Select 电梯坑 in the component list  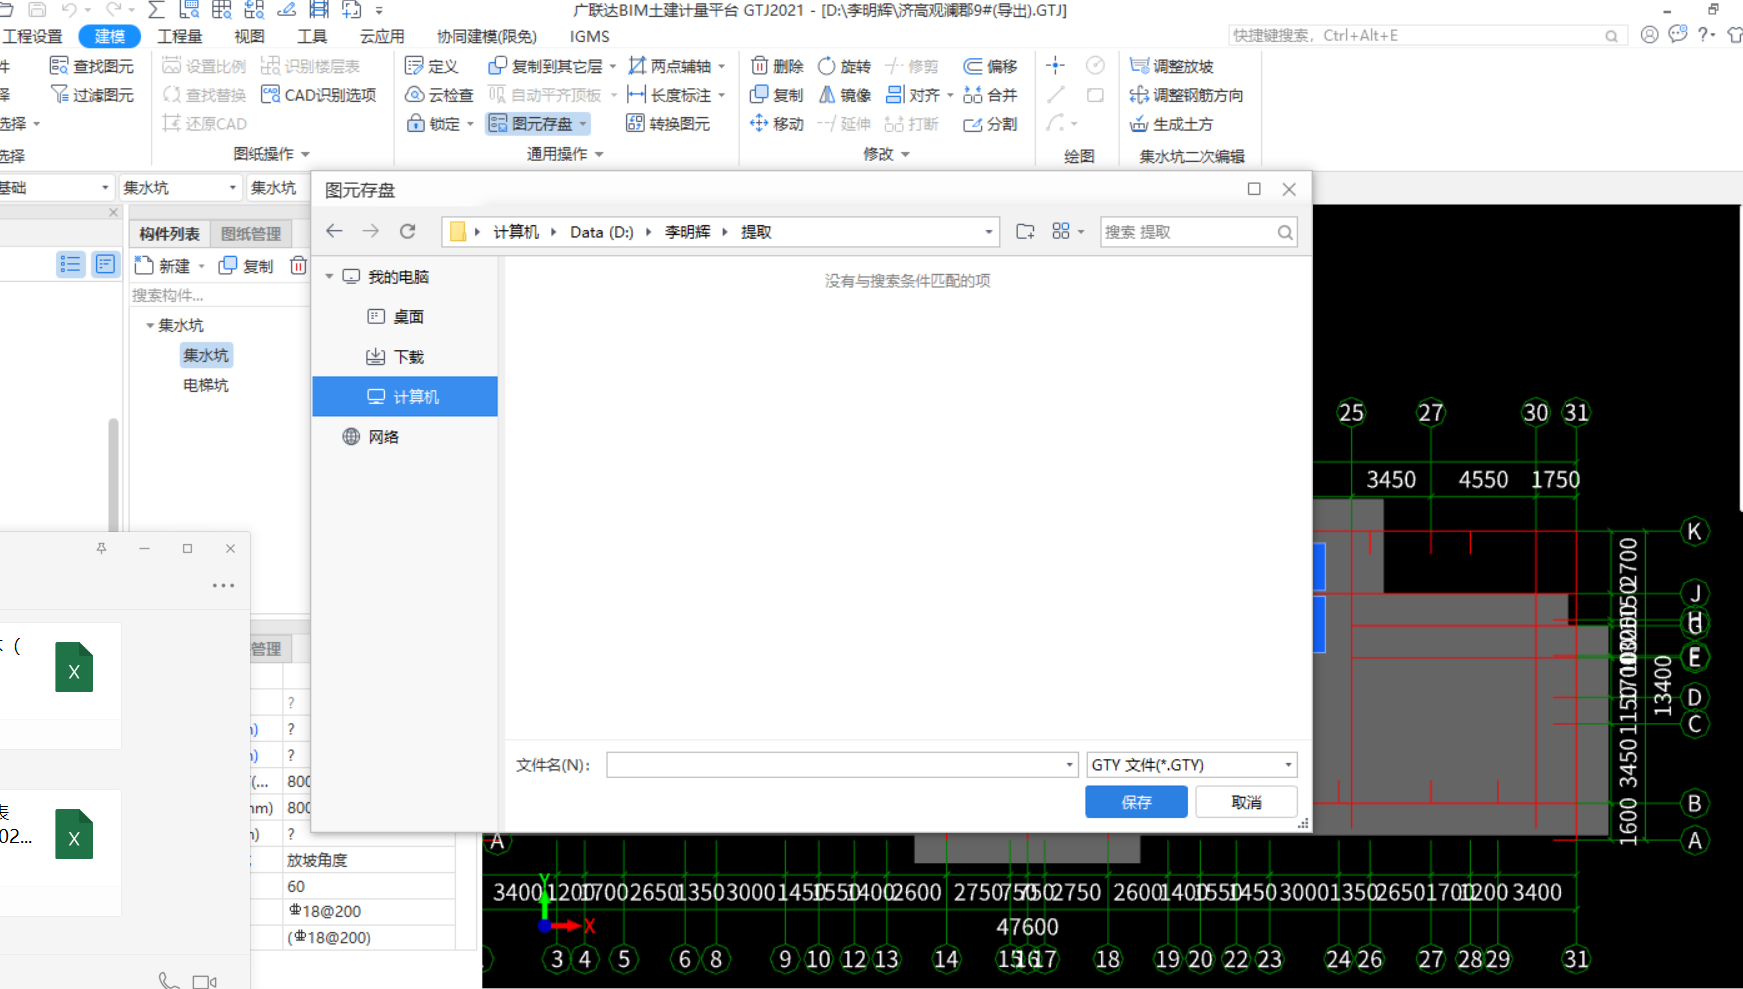[x=206, y=385]
